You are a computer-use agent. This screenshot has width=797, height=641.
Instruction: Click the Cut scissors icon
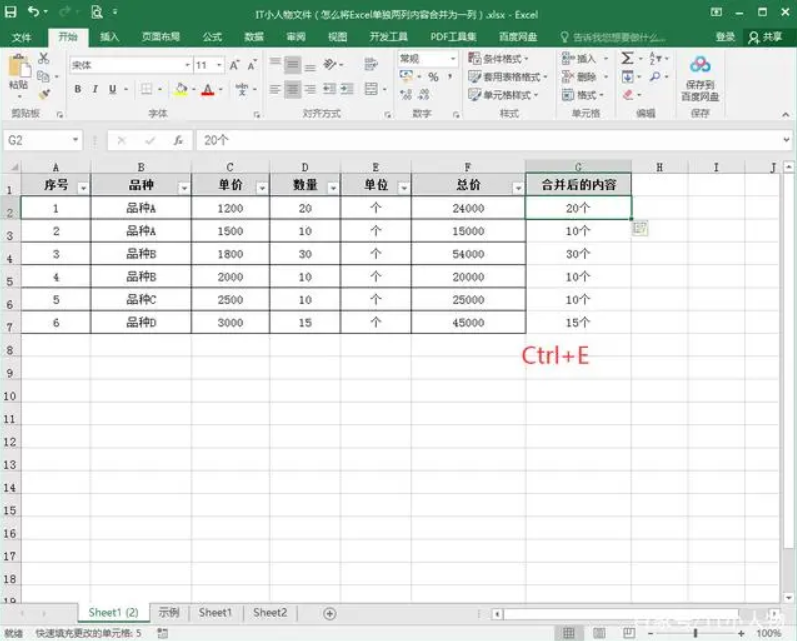click(43, 59)
